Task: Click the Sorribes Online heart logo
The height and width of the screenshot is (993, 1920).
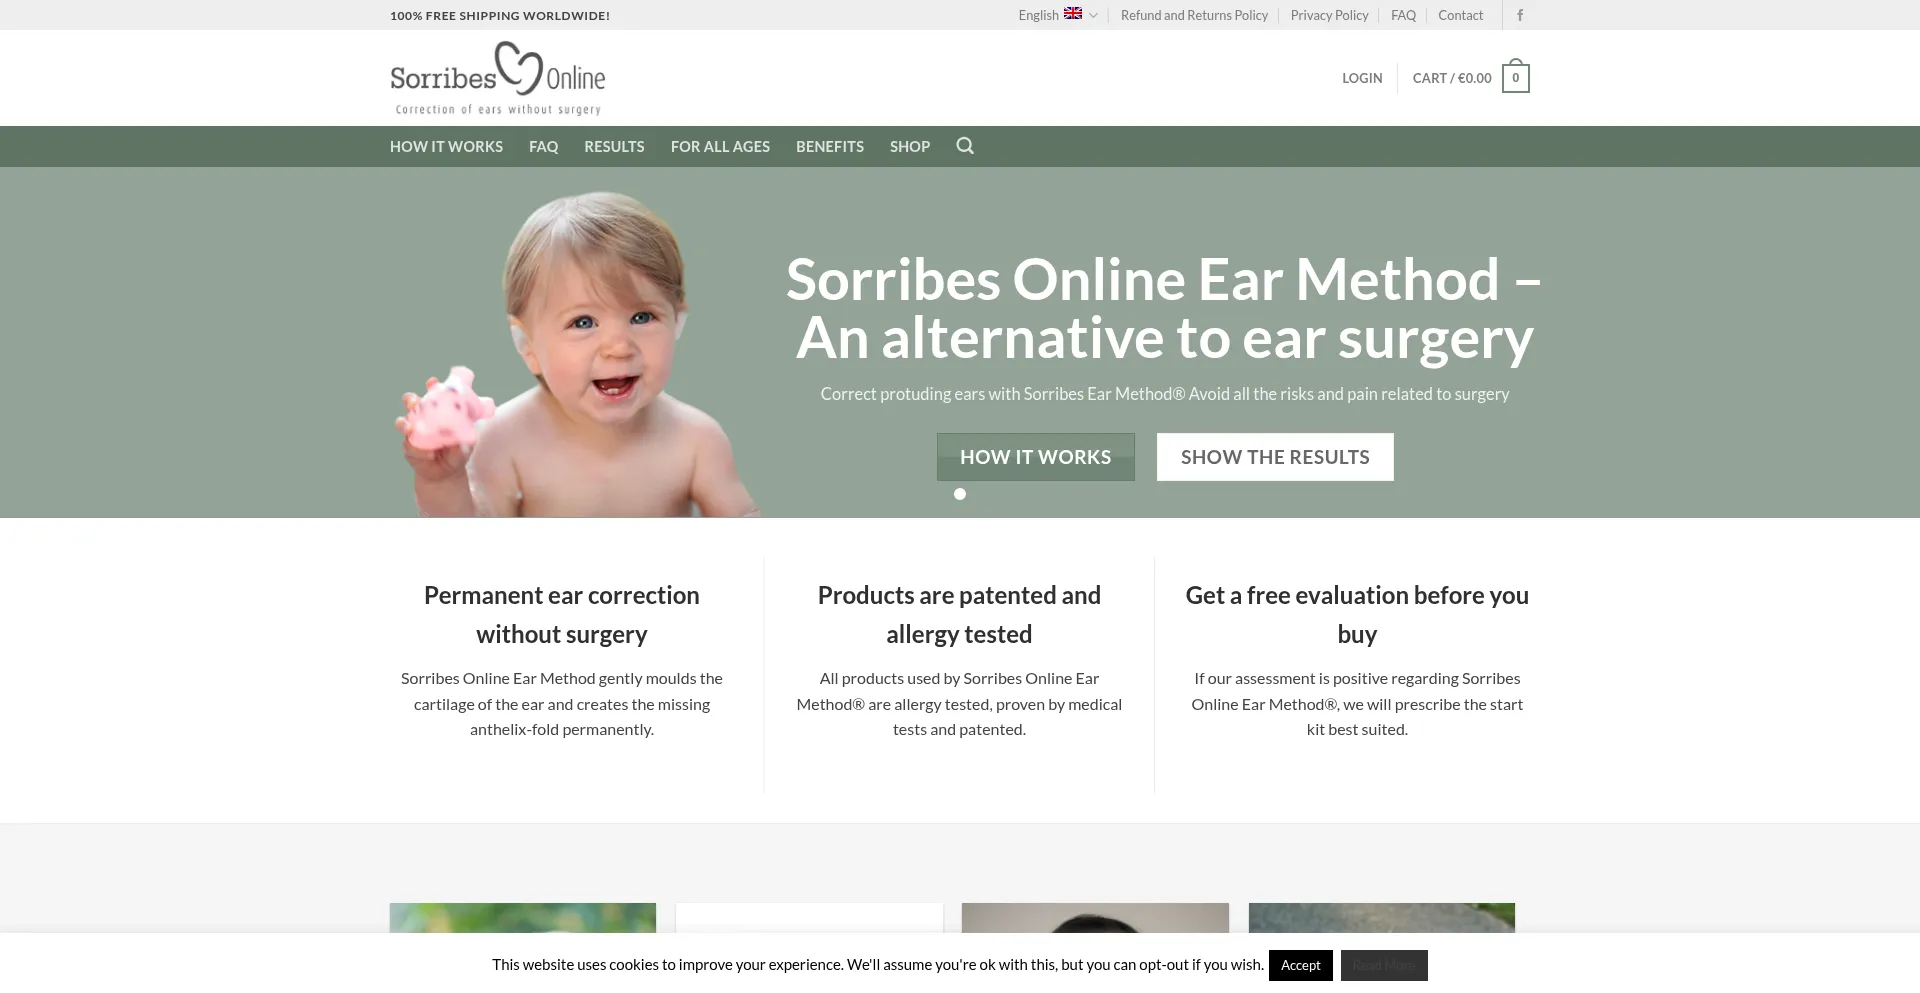Action: (498, 78)
